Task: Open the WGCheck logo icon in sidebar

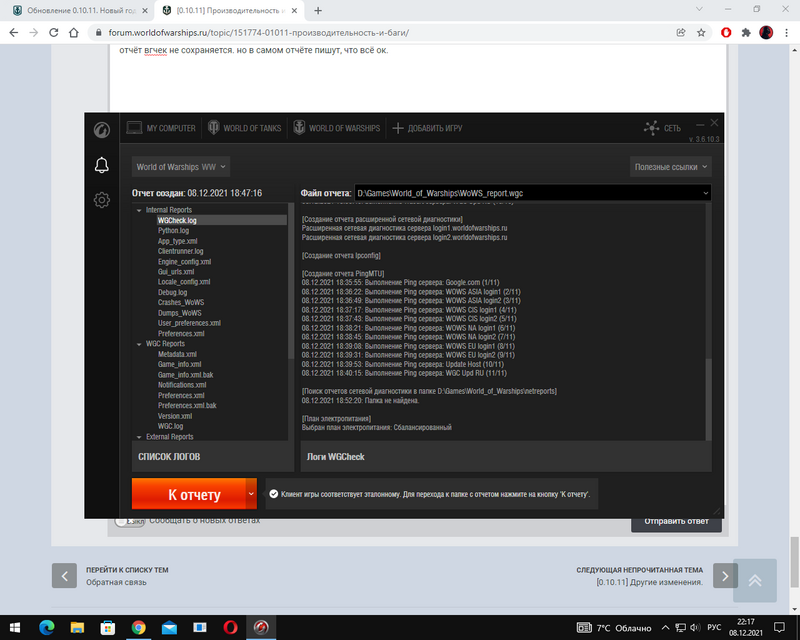Action: (x=102, y=130)
